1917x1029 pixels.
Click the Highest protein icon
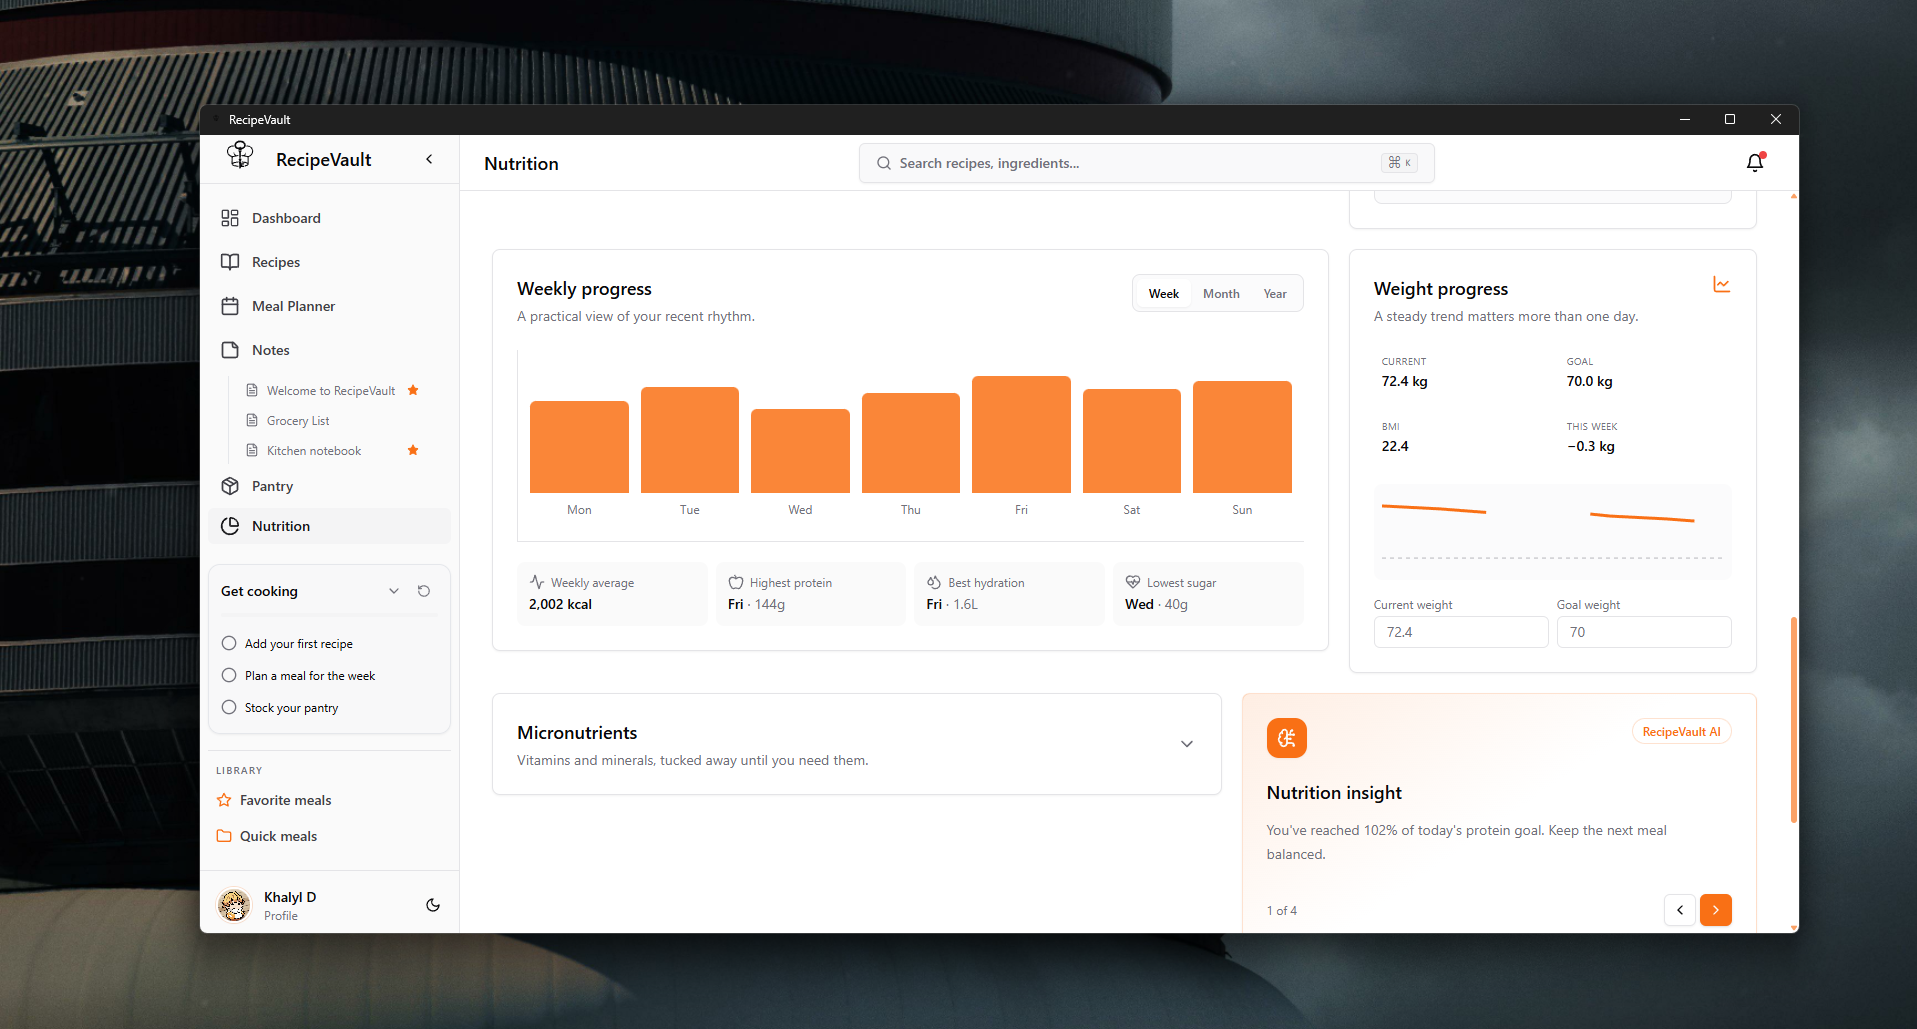pyautogui.click(x=736, y=582)
